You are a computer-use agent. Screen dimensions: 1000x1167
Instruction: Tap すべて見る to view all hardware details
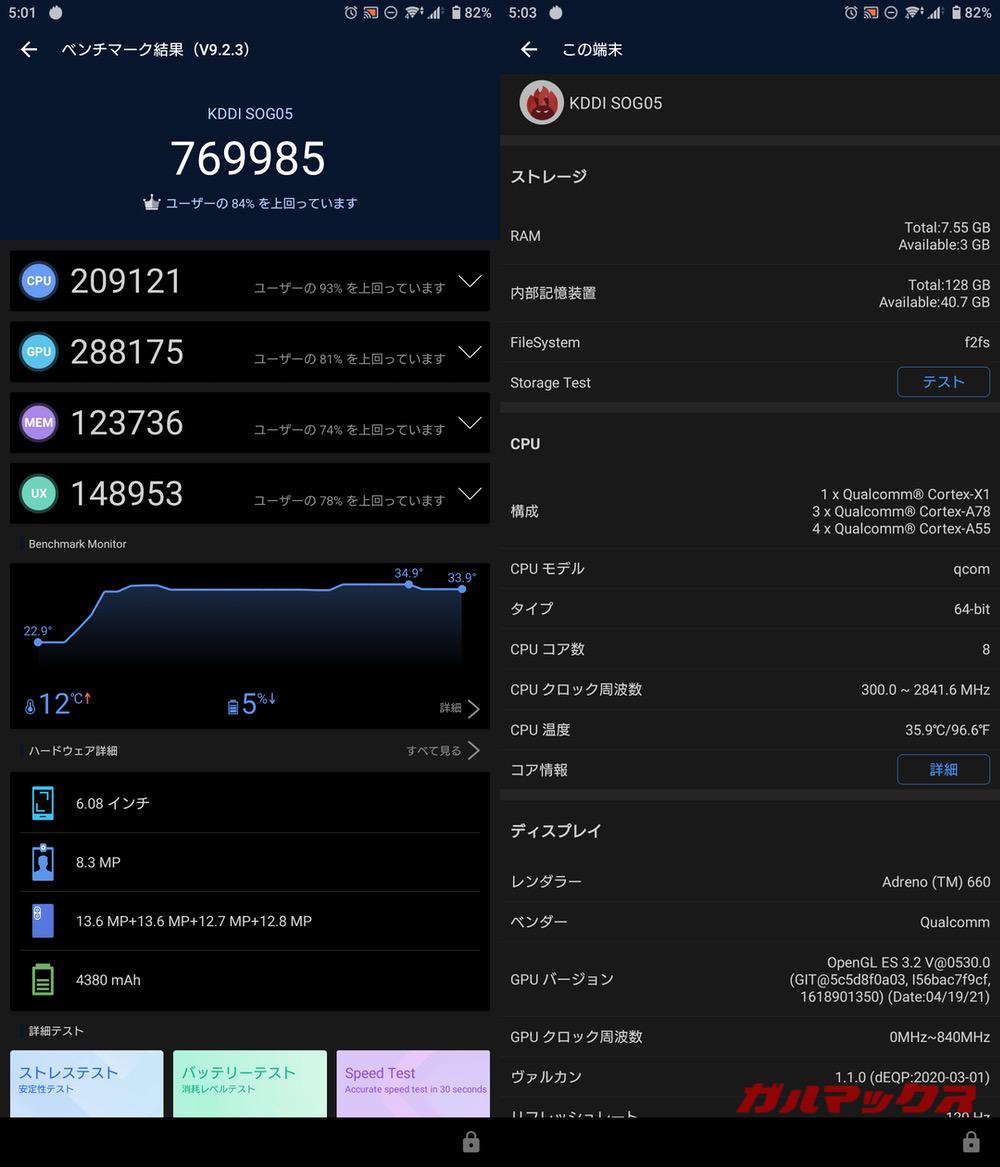tap(436, 750)
